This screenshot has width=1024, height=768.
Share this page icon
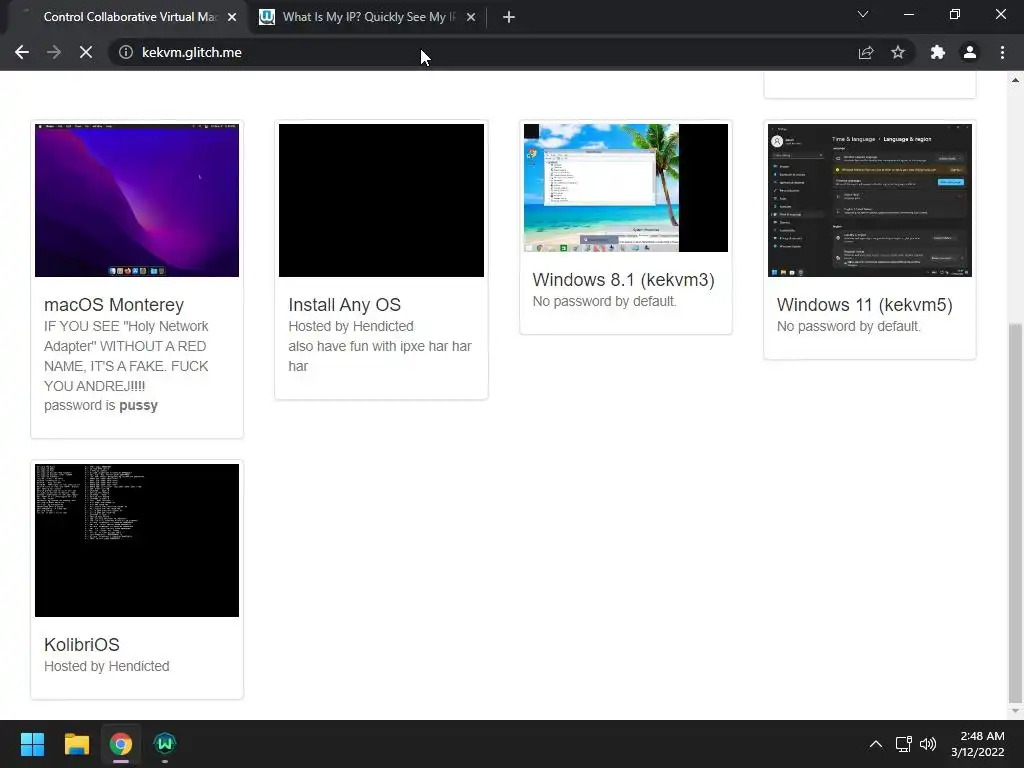866,52
